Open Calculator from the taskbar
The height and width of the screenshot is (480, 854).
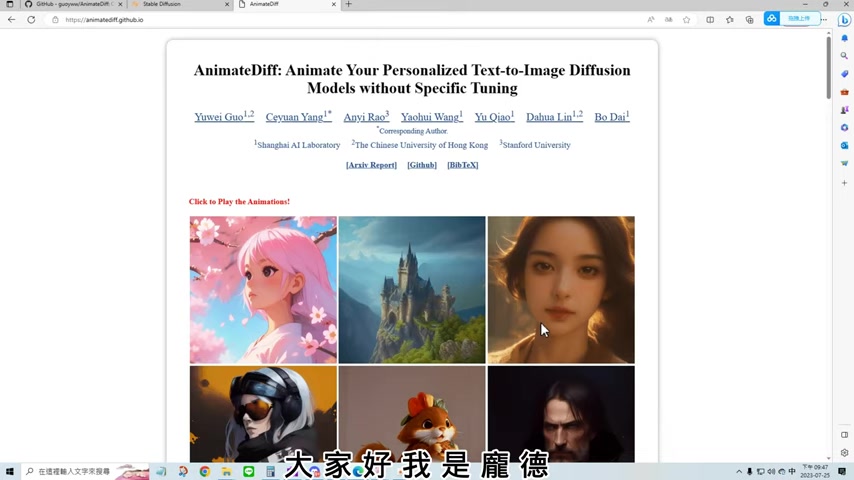pos(270,471)
